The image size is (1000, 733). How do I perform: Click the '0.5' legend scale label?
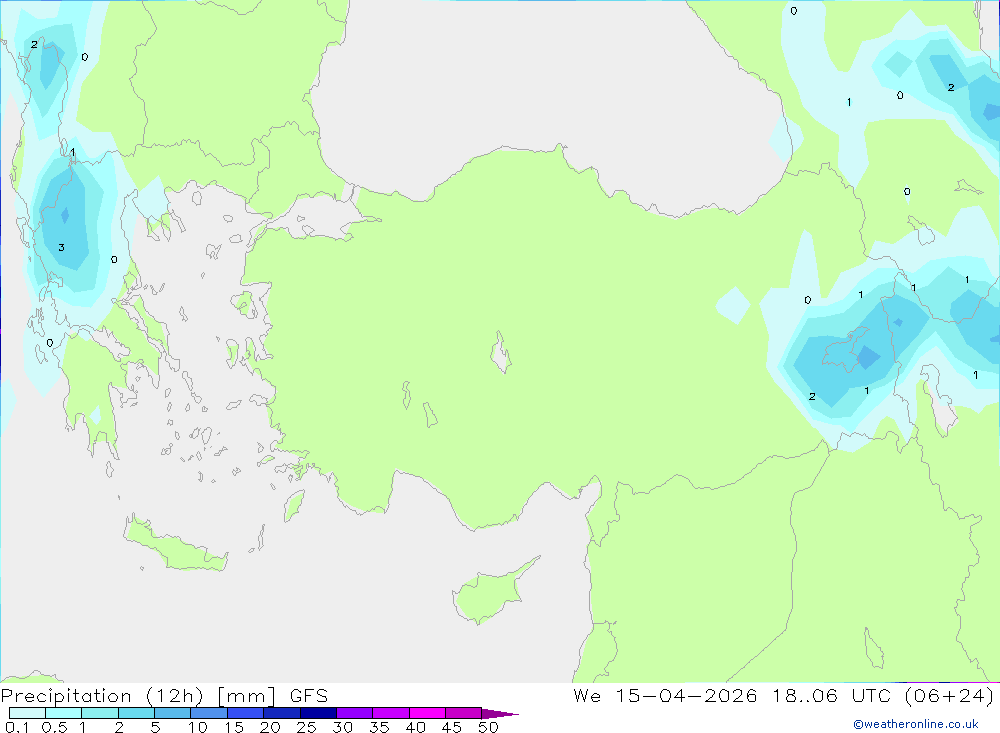tap(54, 727)
